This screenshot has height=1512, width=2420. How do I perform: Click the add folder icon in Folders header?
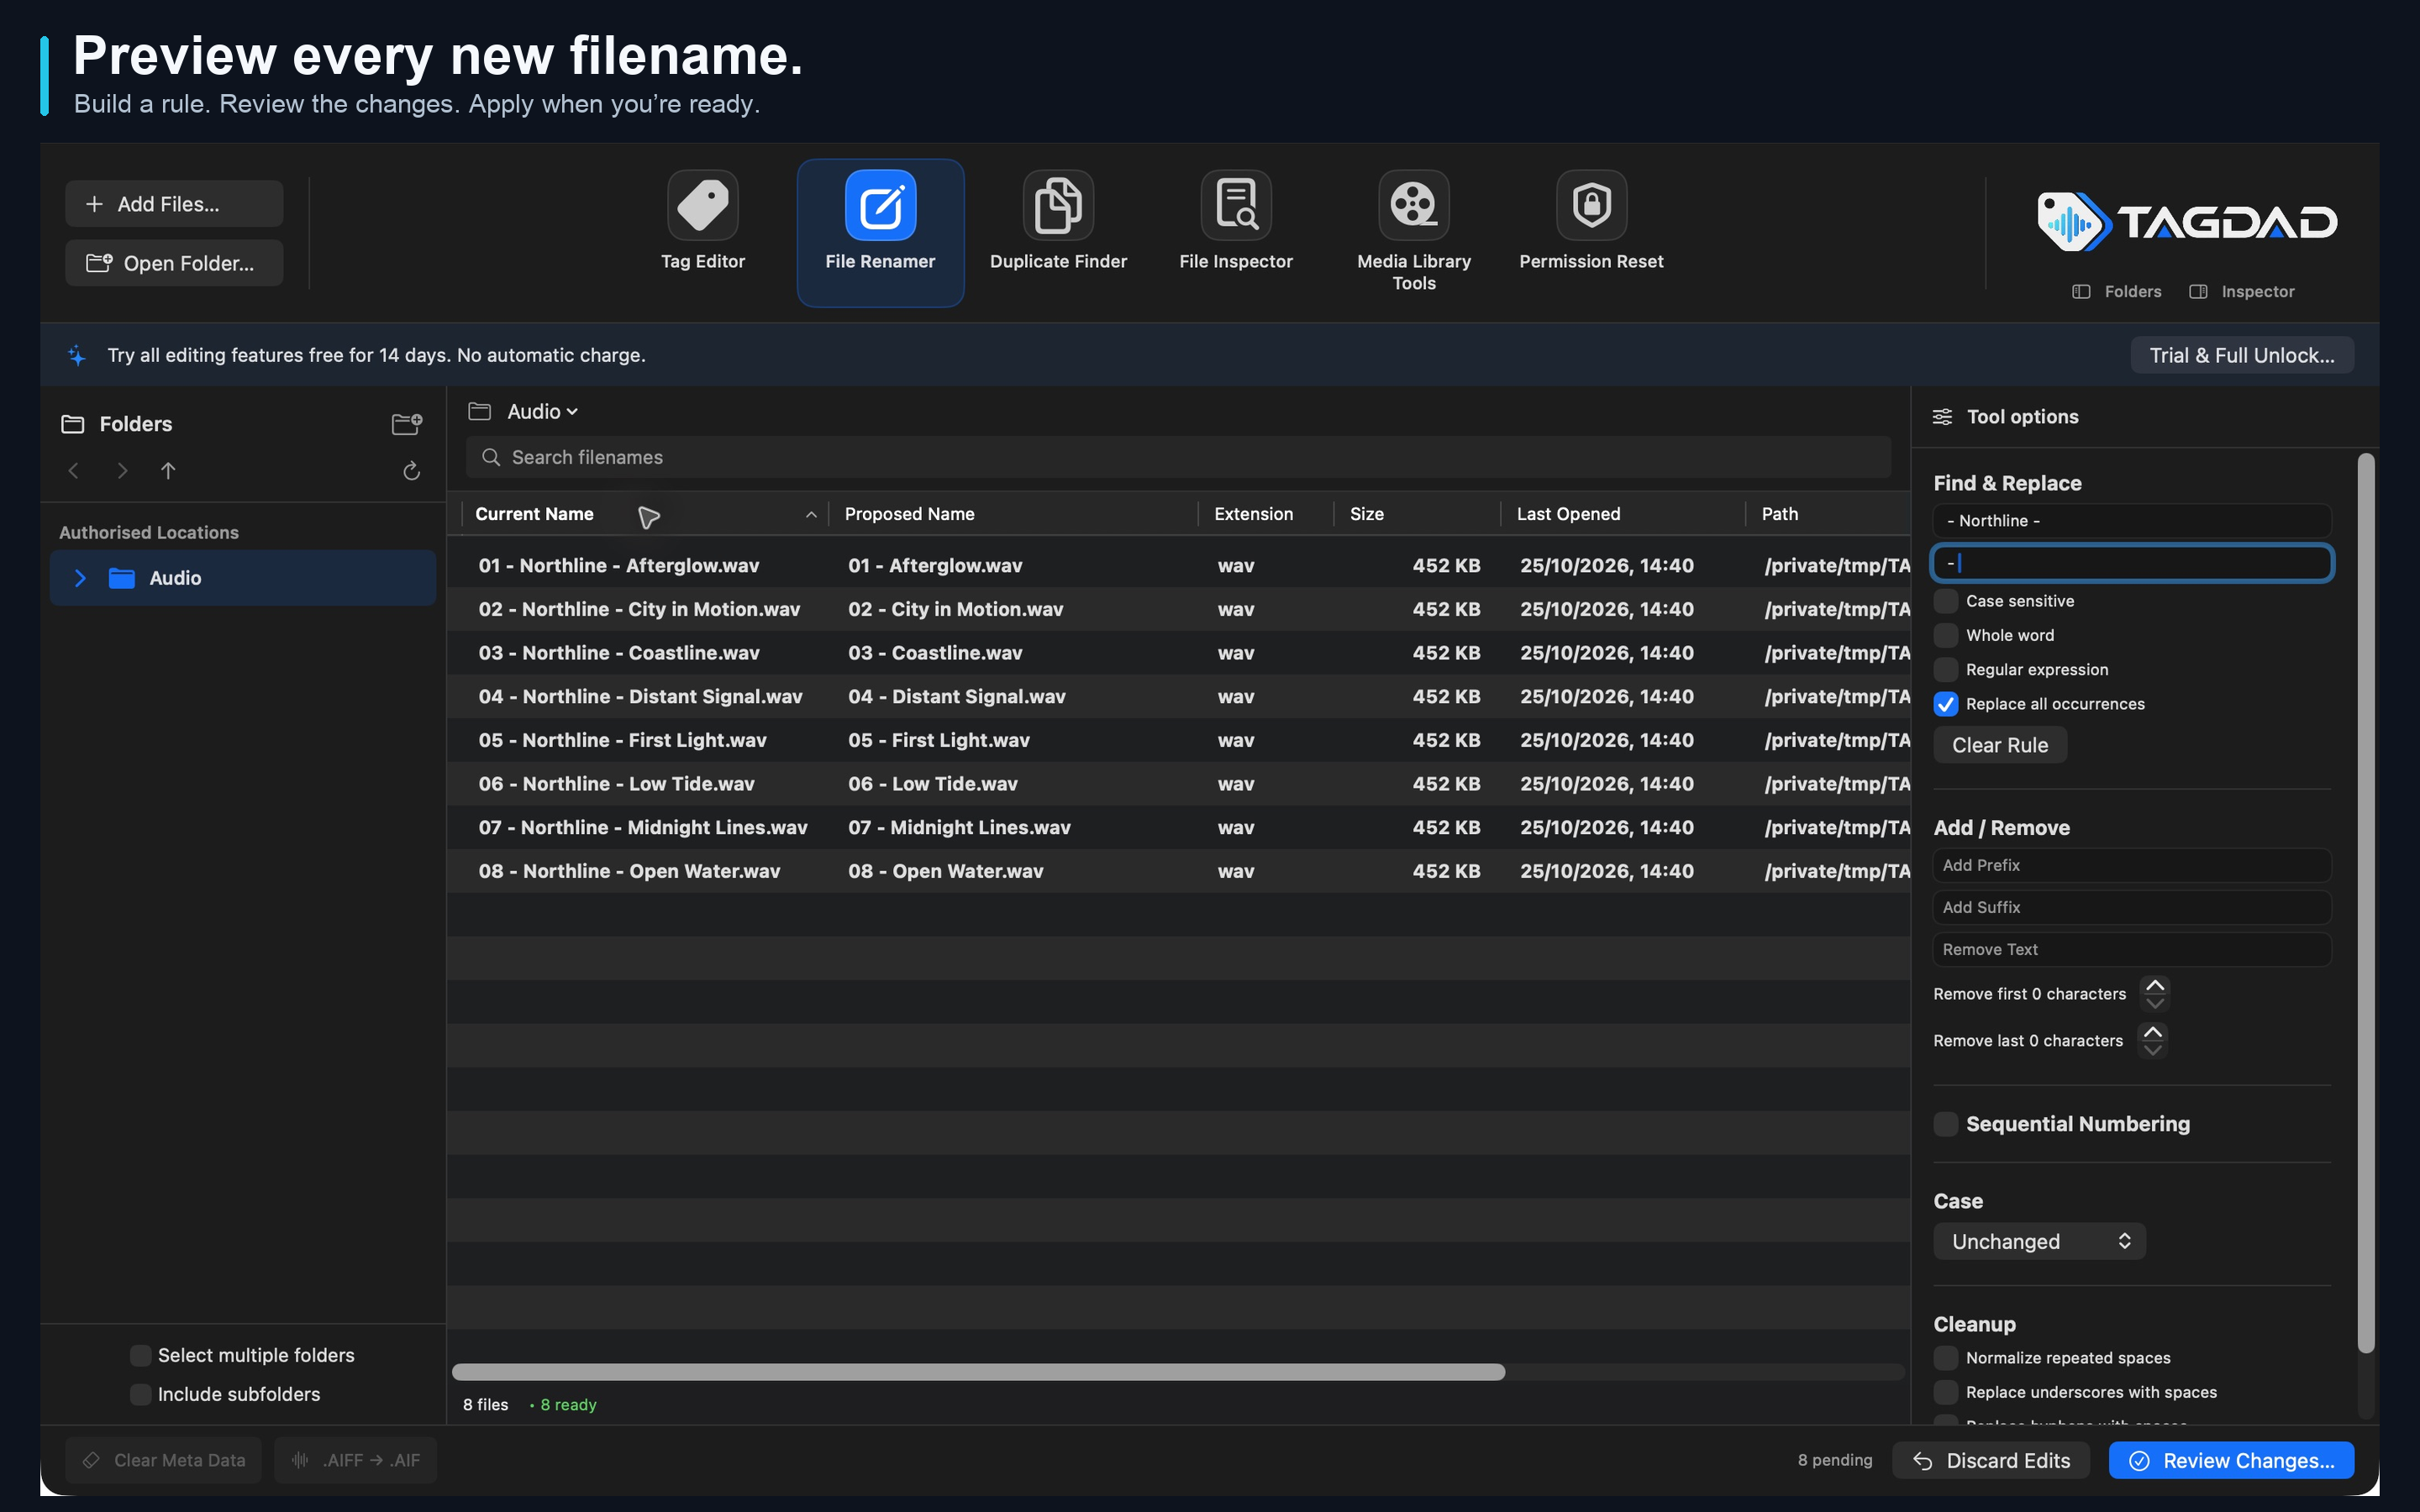(406, 424)
